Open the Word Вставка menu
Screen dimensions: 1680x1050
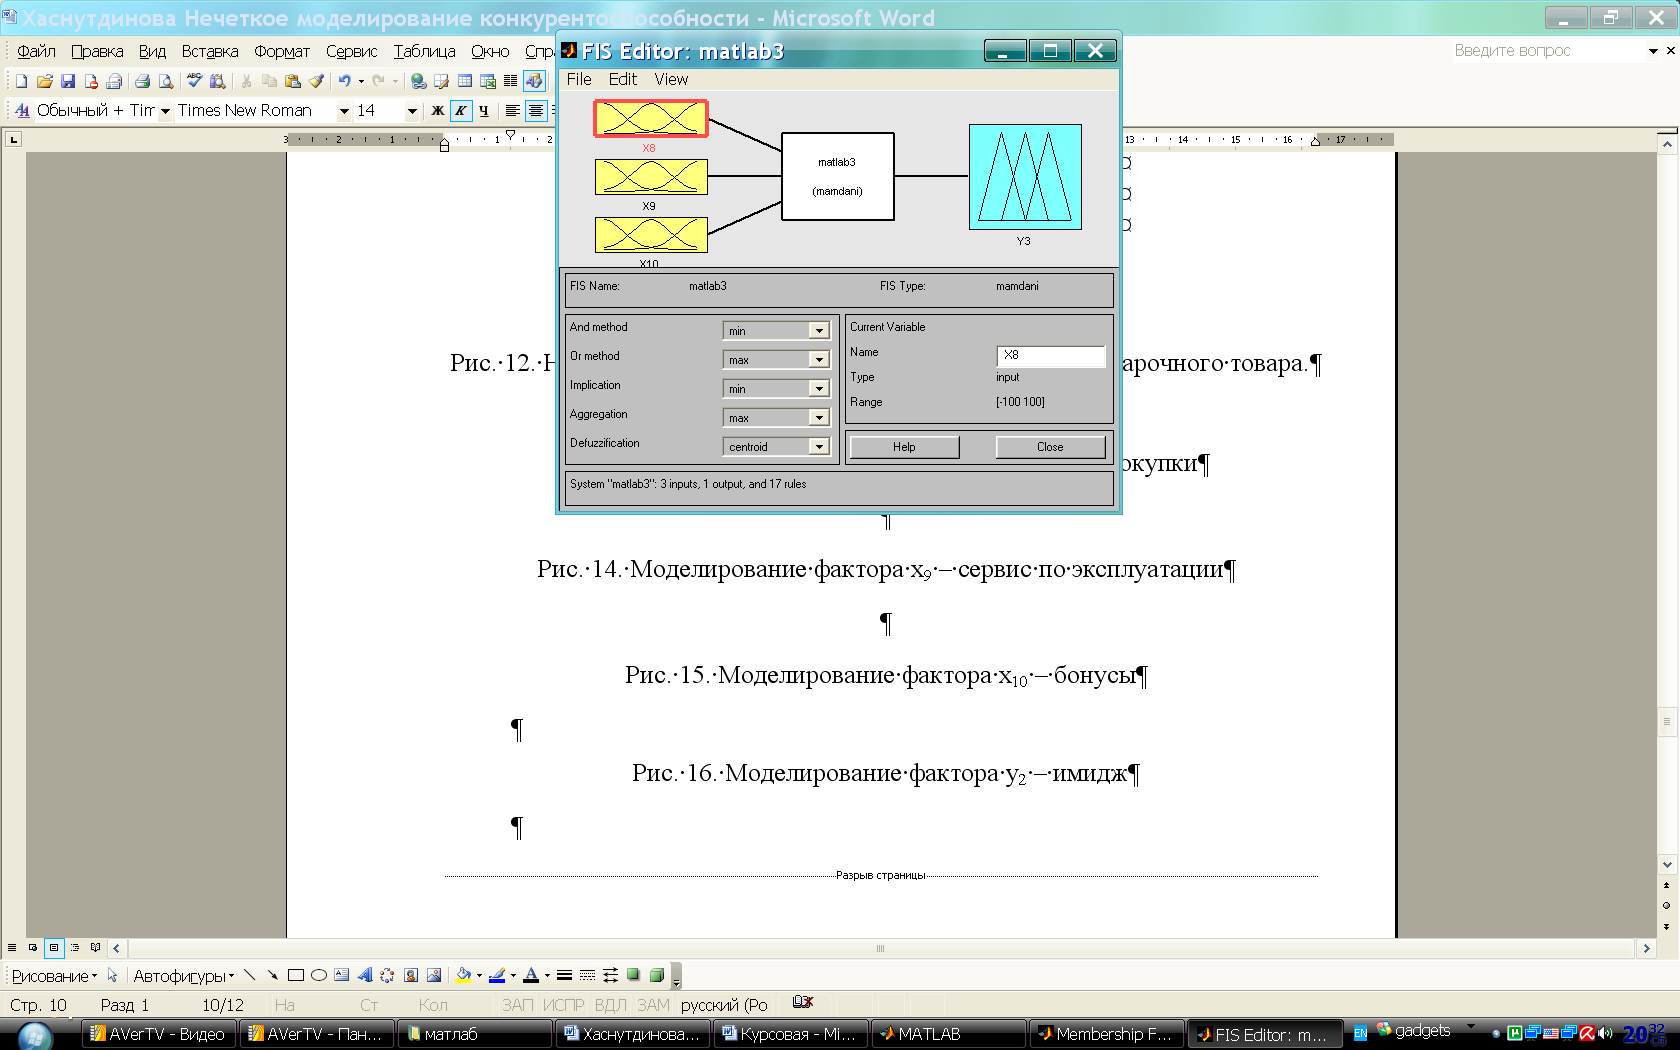point(210,51)
